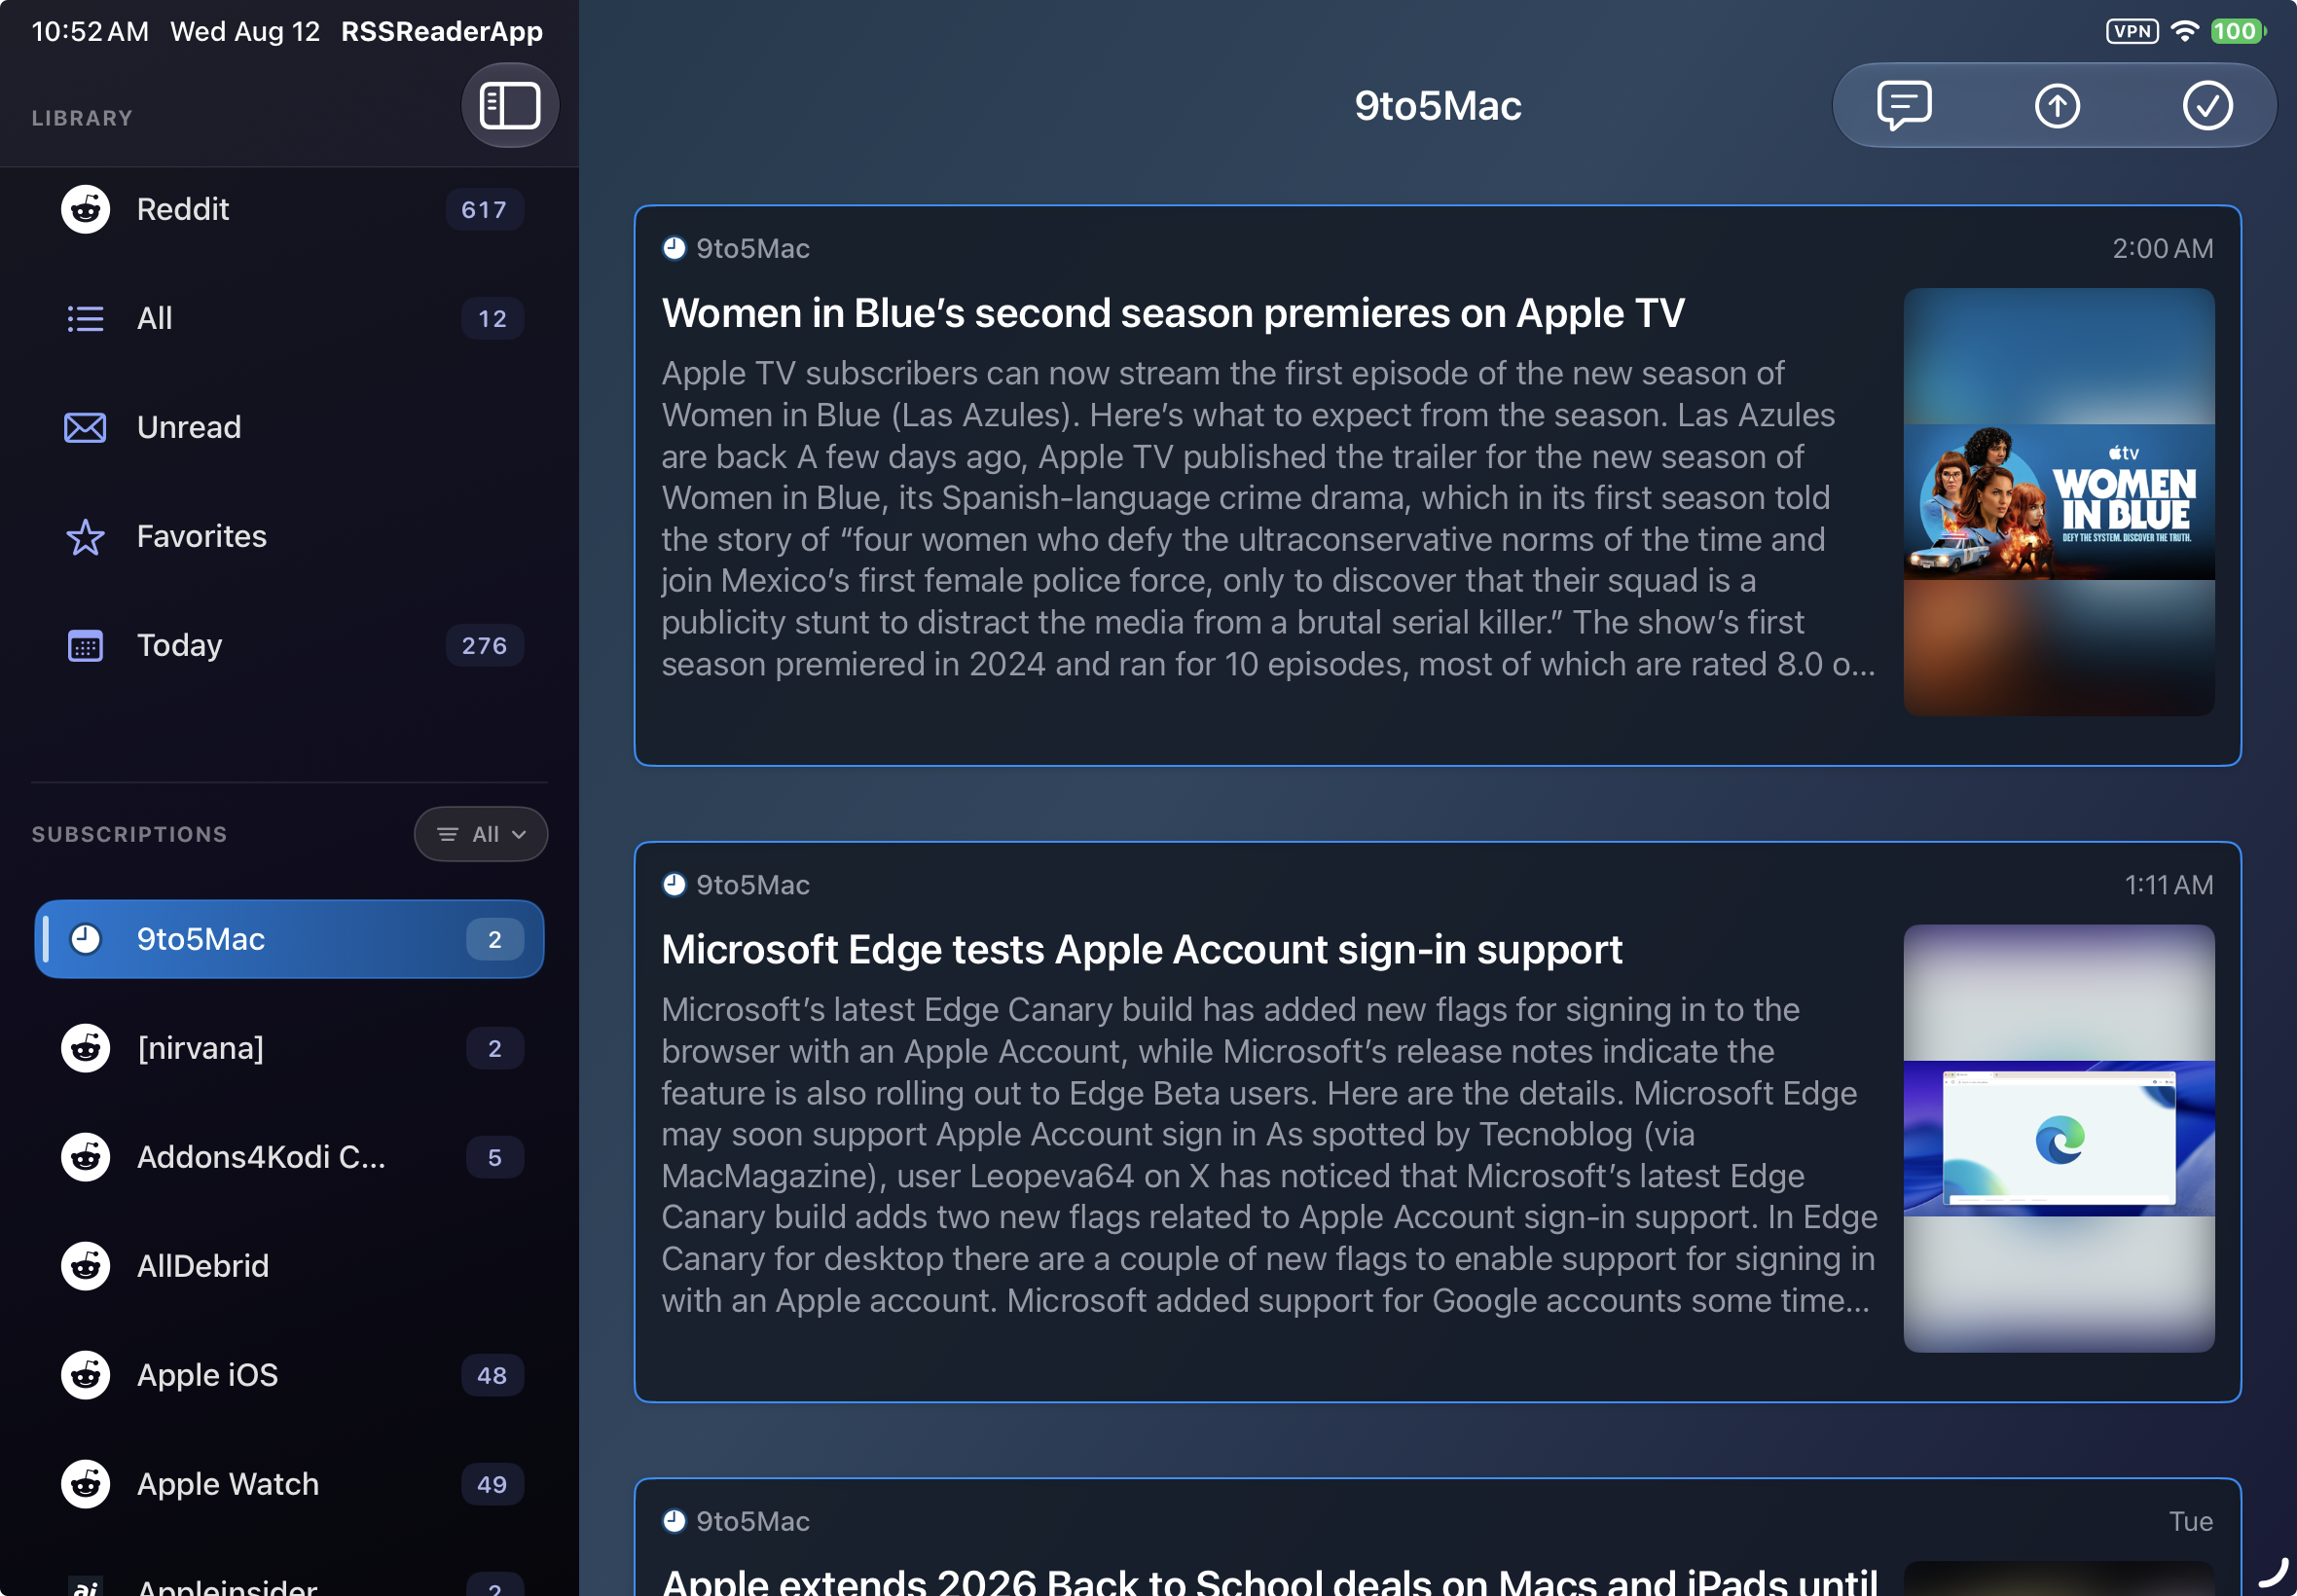Click the Women in Blue article thumbnail
This screenshot has width=2297, height=1596.
(2059, 502)
